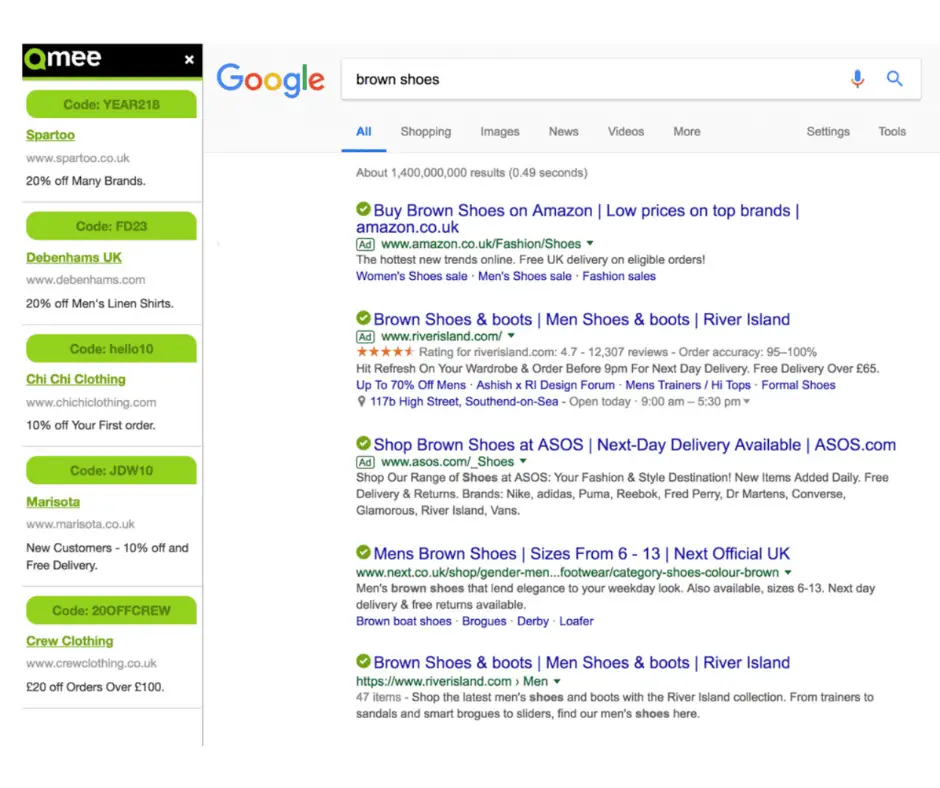This screenshot has width=940, height=788.
Task: Switch to the Images tab
Action: [499, 131]
